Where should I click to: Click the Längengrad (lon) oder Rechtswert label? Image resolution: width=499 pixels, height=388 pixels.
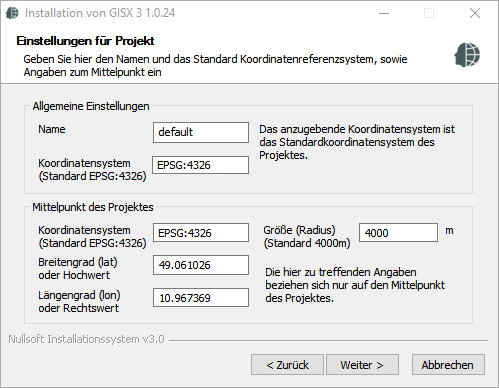point(79,301)
